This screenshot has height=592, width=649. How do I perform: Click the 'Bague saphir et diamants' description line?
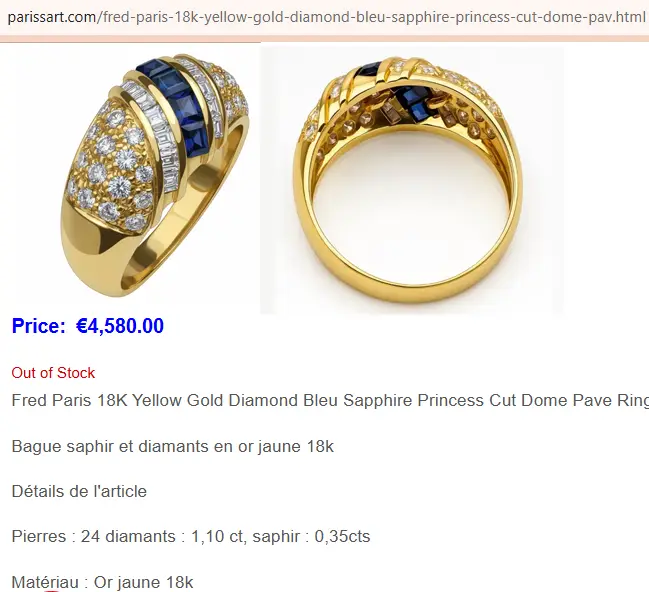pyautogui.click(x=173, y=446)
